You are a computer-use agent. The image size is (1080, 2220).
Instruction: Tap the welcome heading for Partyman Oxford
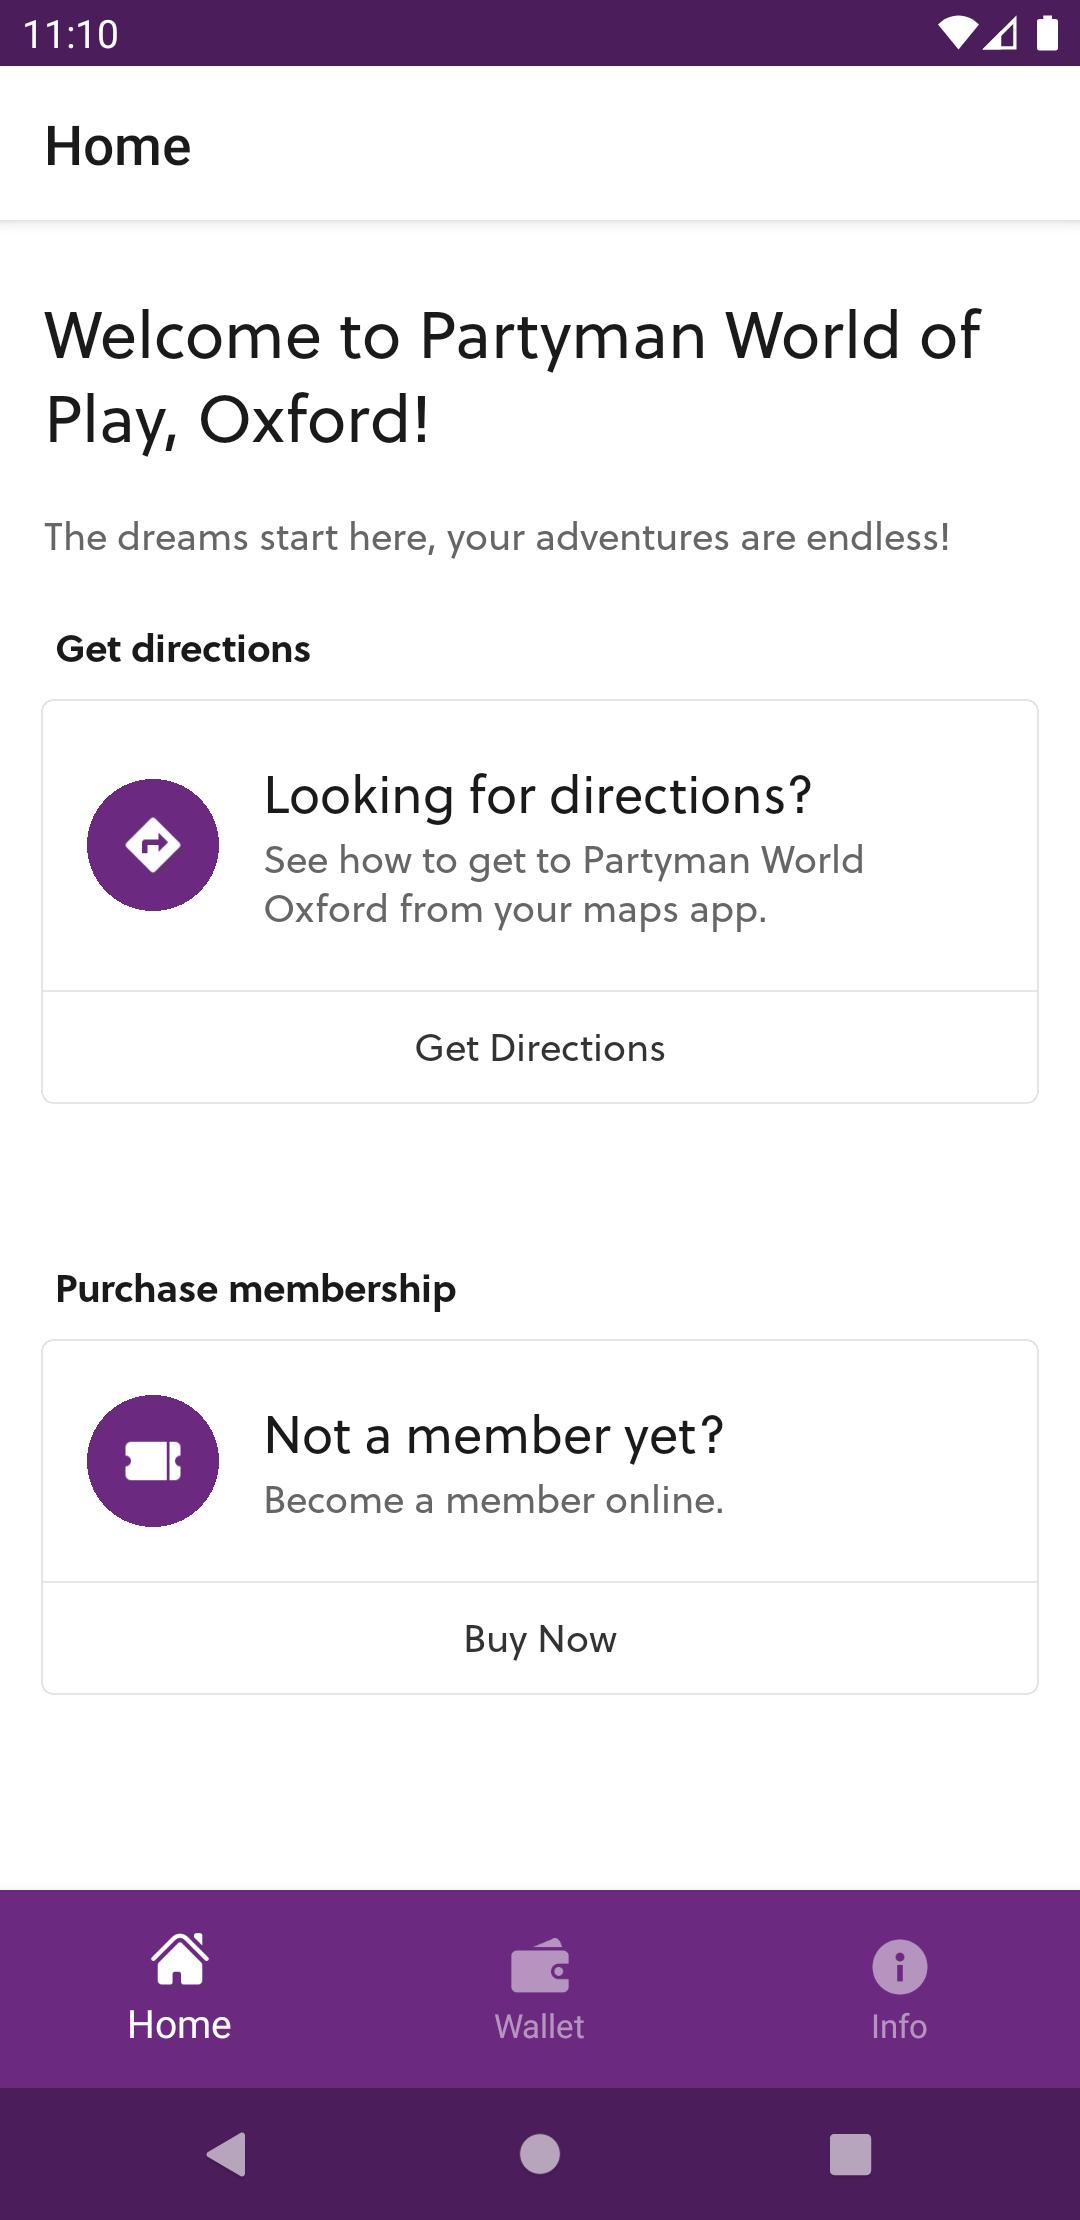(x=513, y=377)
